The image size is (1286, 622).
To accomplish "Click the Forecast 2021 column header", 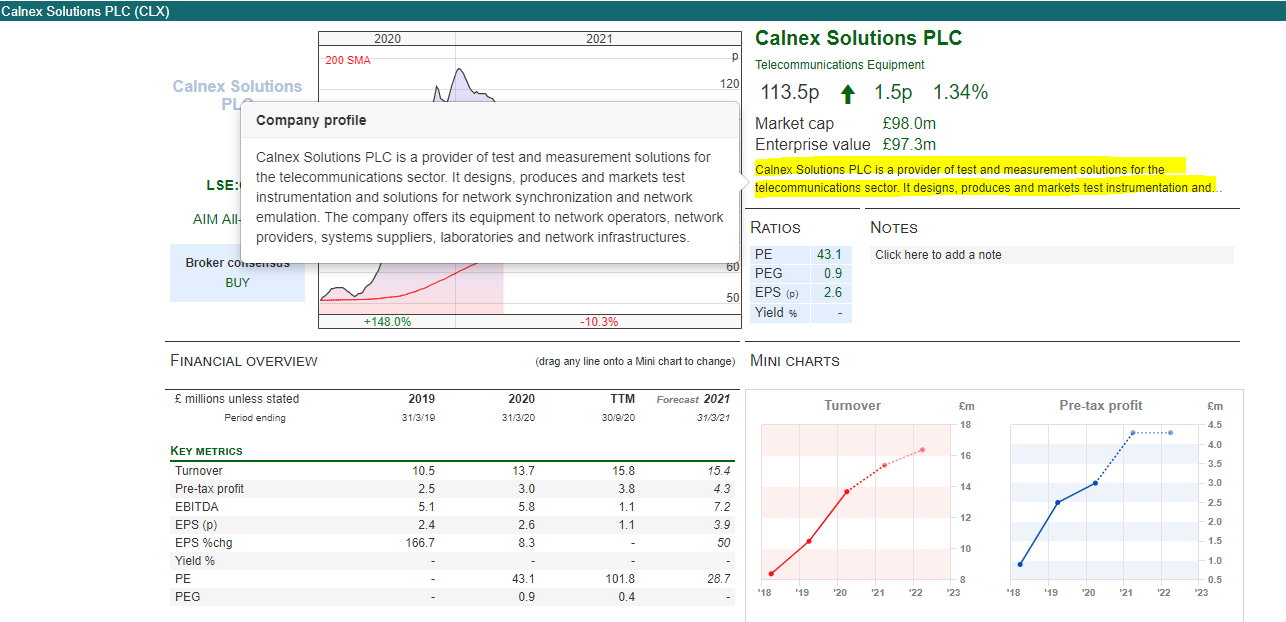I will 693,399.
